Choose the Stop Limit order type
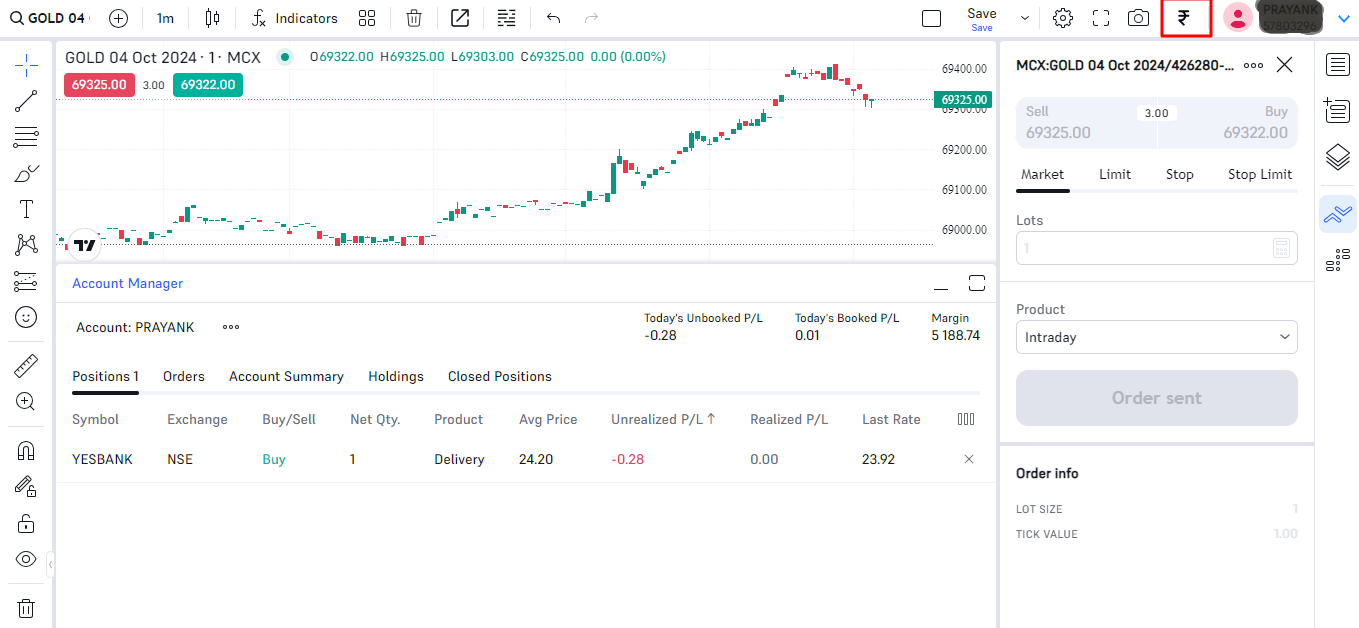Screen dimensions: 1359x628 tap(1260, 174)
